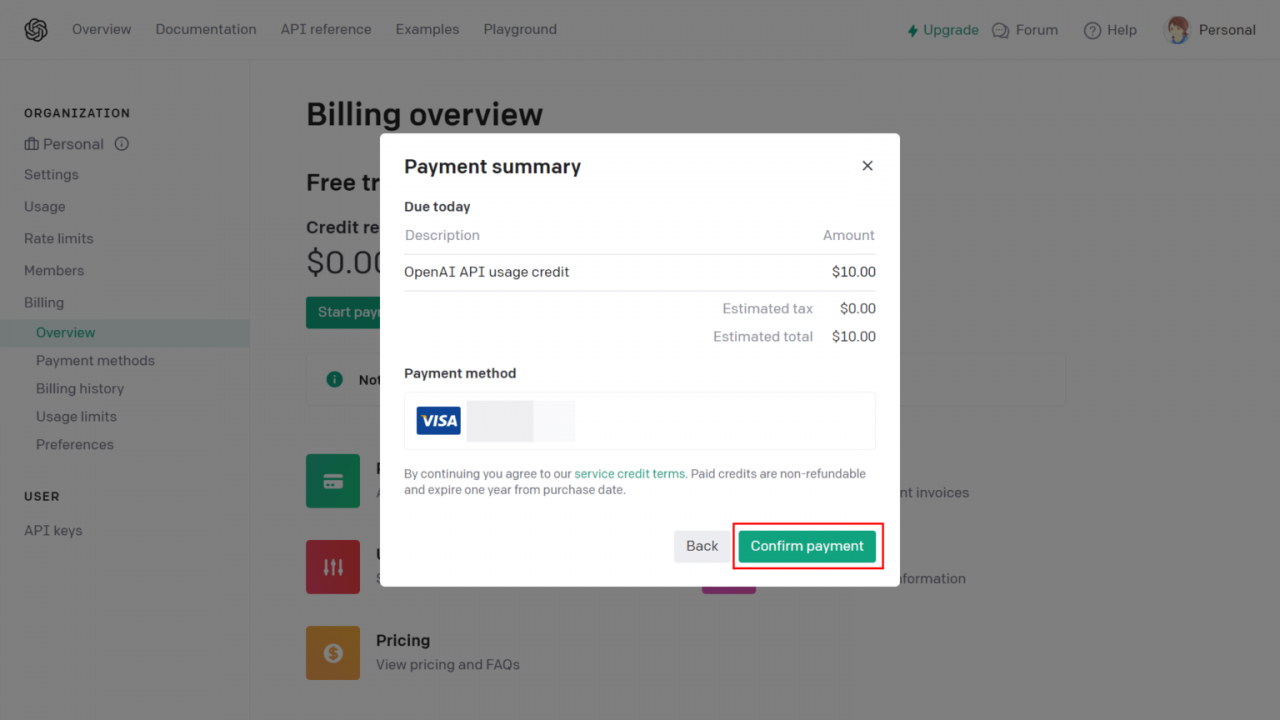Click the Visa card icon
Screen dimensions: 1280x720
pyautogui.click(x=438, y=421)
